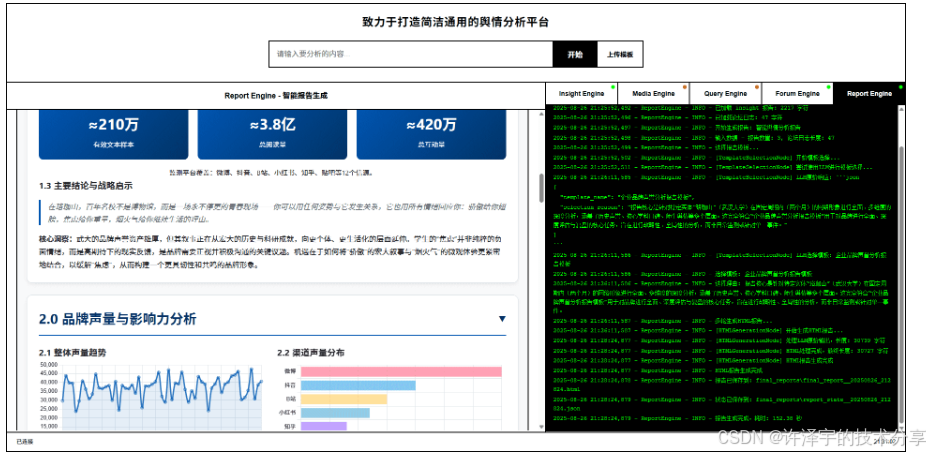This screenshot has width=930, height=453.
Task: Click the 上传模板 upload template button
Action: [x=620, y=54]
